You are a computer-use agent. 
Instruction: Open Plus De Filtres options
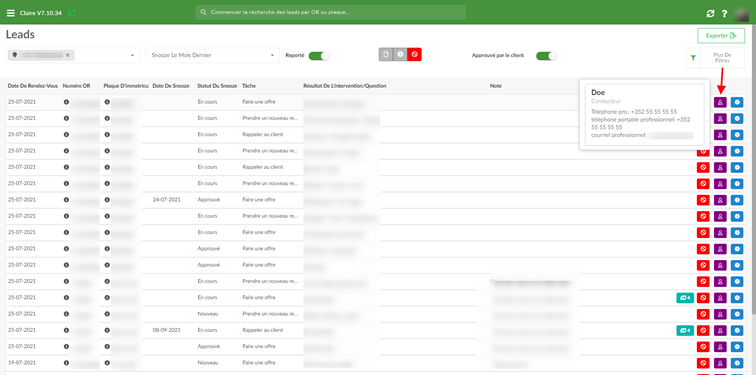(722, 58)
